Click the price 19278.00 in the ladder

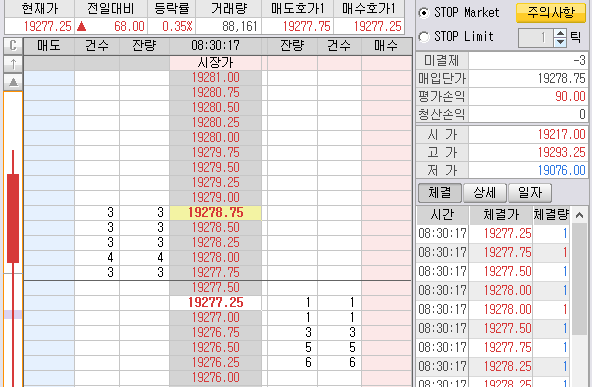pos(215,257)
